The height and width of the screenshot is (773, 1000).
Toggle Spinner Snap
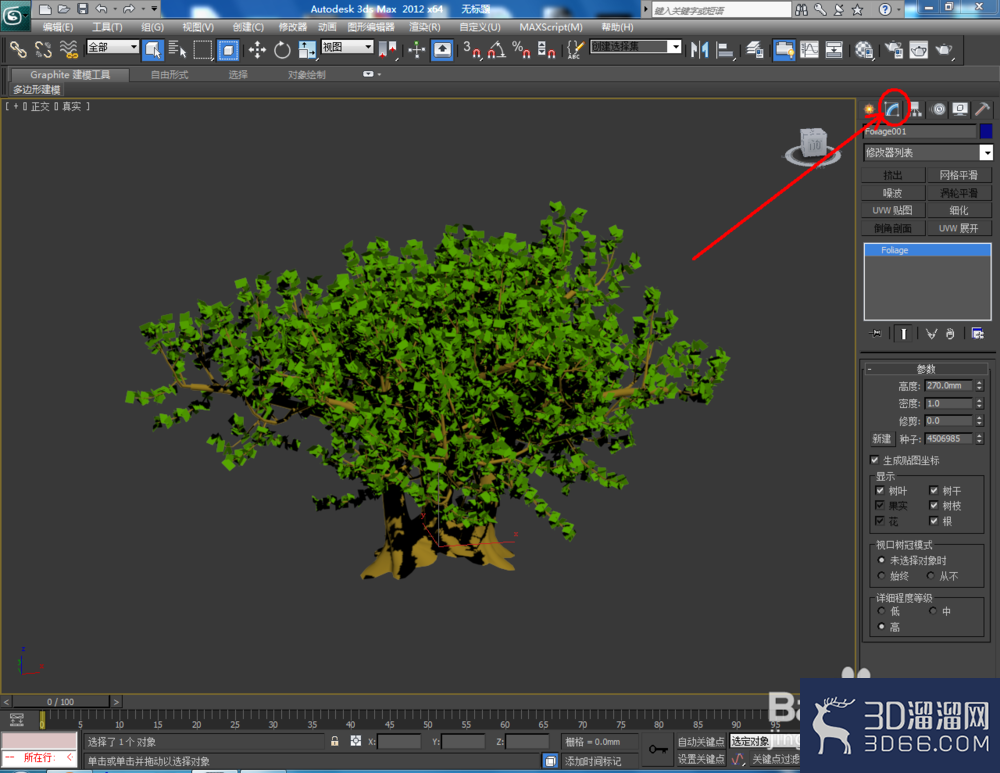[546, 49]
